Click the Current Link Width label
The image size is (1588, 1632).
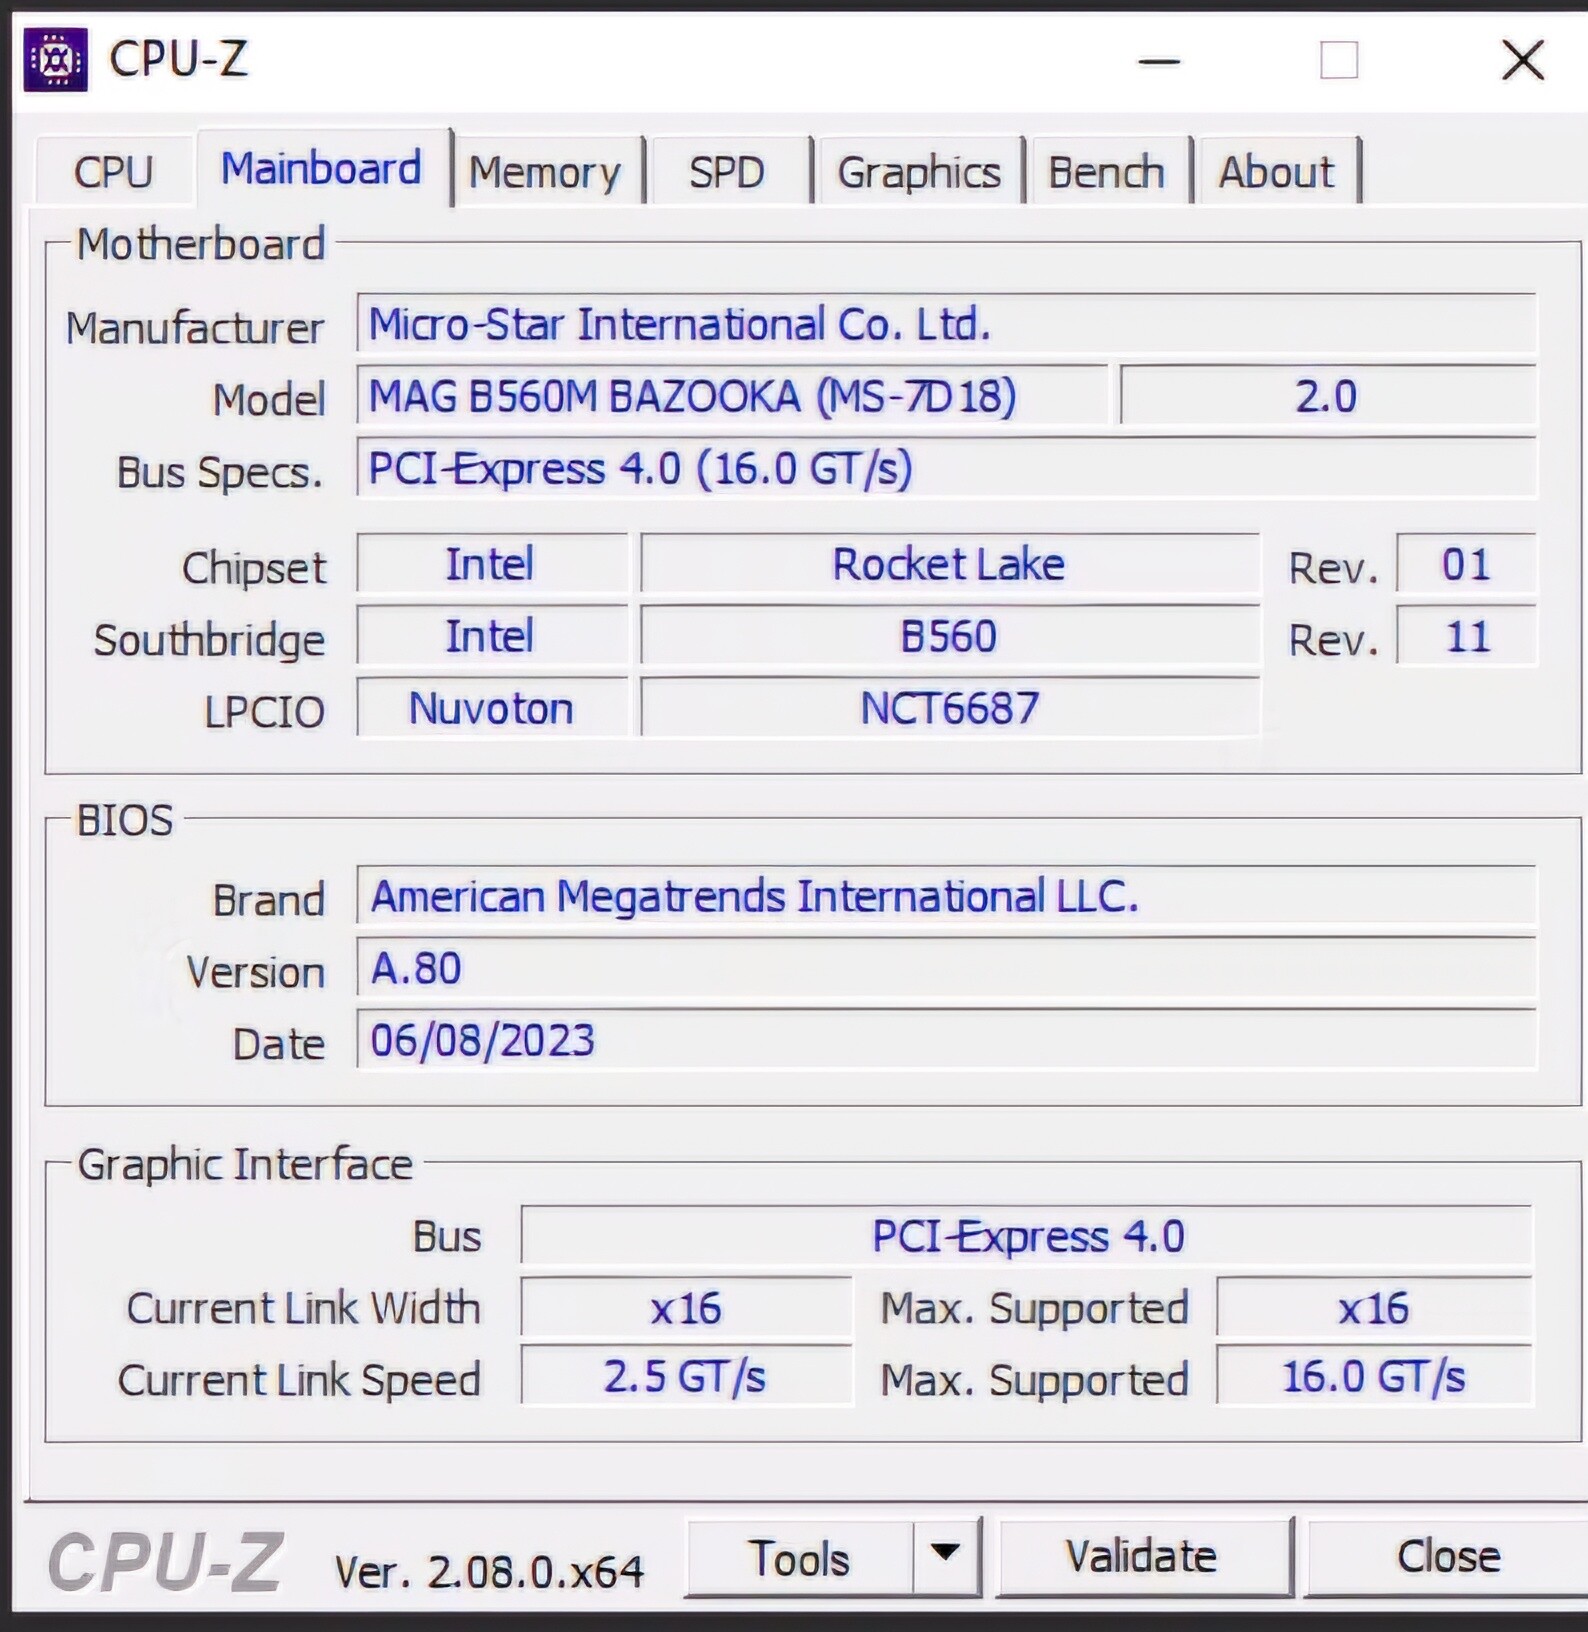(x=303, y=1308)
